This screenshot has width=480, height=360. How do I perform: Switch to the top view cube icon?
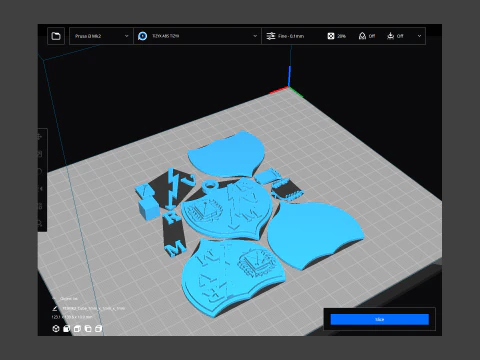point(77,329)
